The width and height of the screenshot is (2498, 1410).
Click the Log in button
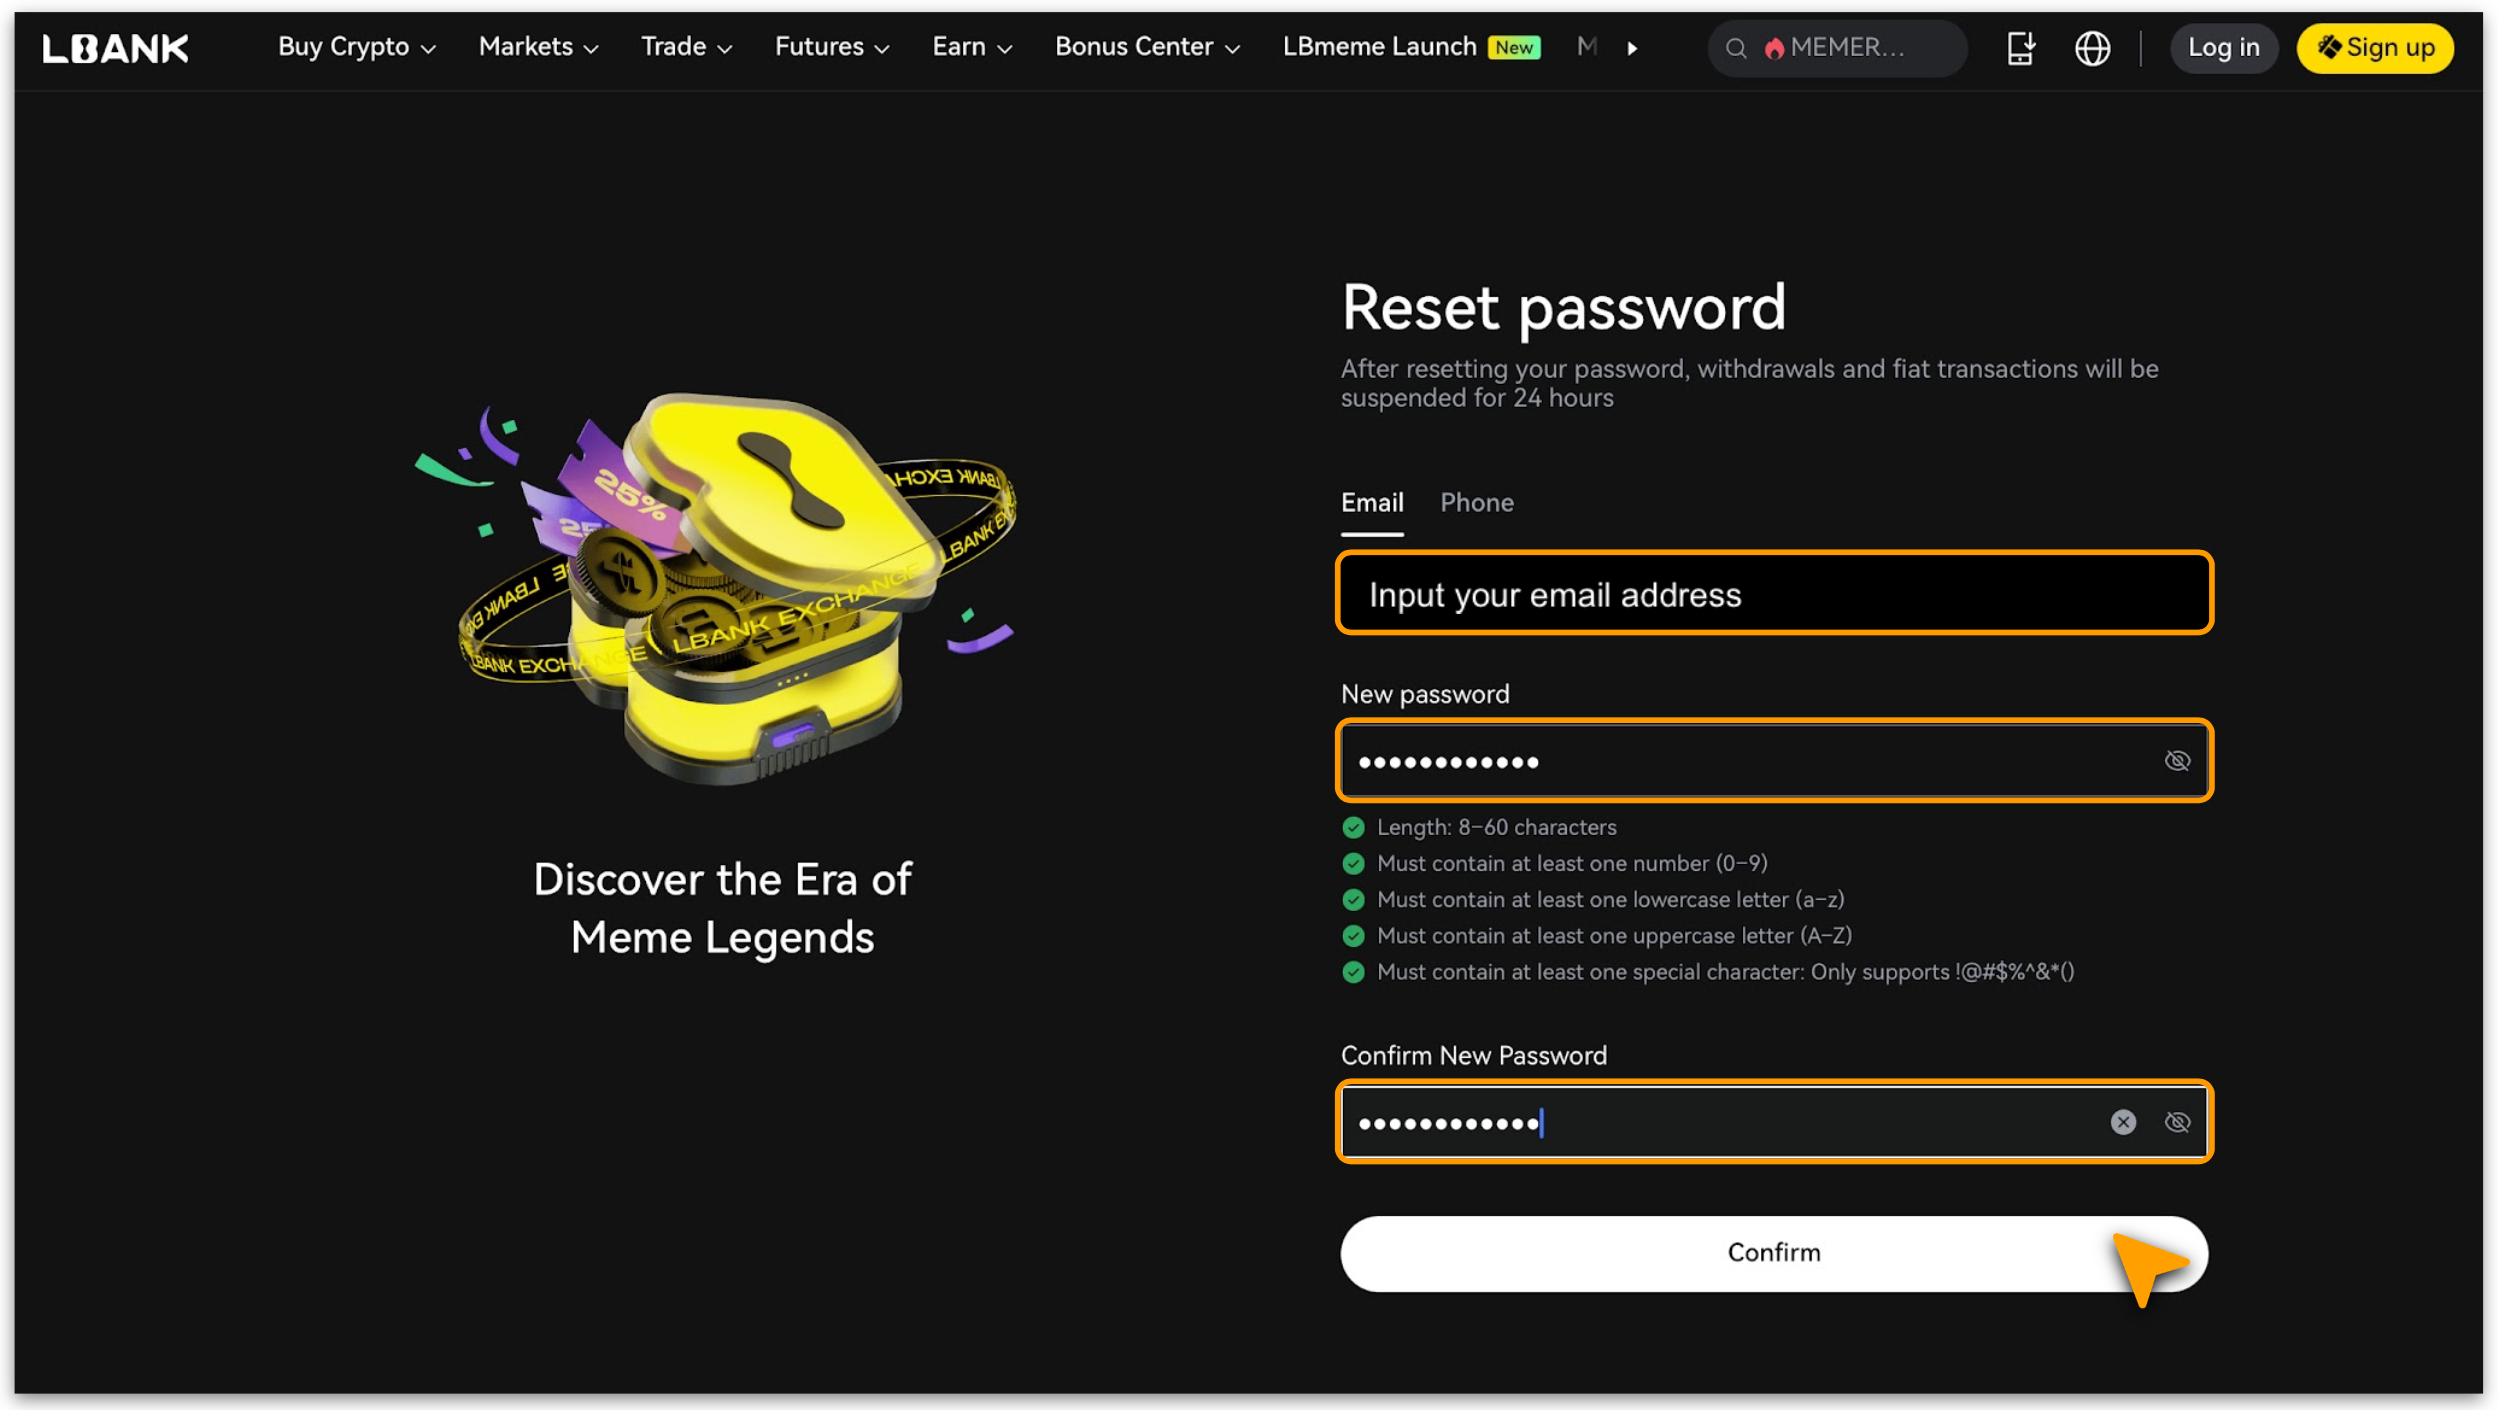2223,48
